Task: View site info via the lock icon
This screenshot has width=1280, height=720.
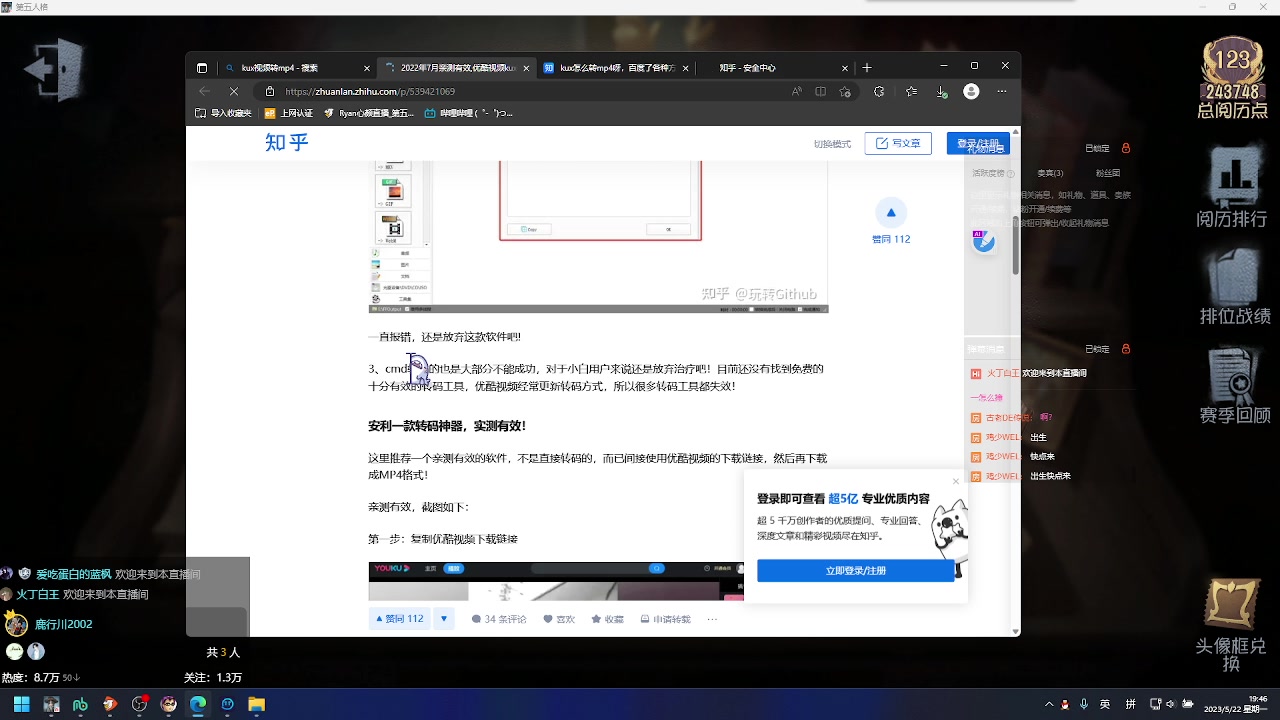Action: tap(270, 91)
